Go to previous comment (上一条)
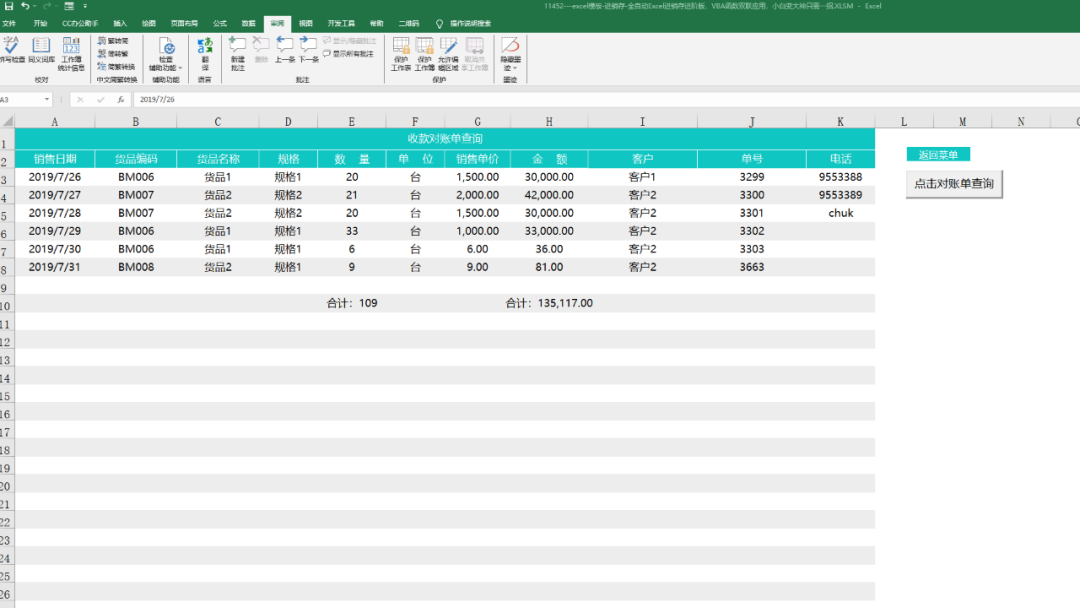This screenshot has width=1080, height=608. click(284, 51)
